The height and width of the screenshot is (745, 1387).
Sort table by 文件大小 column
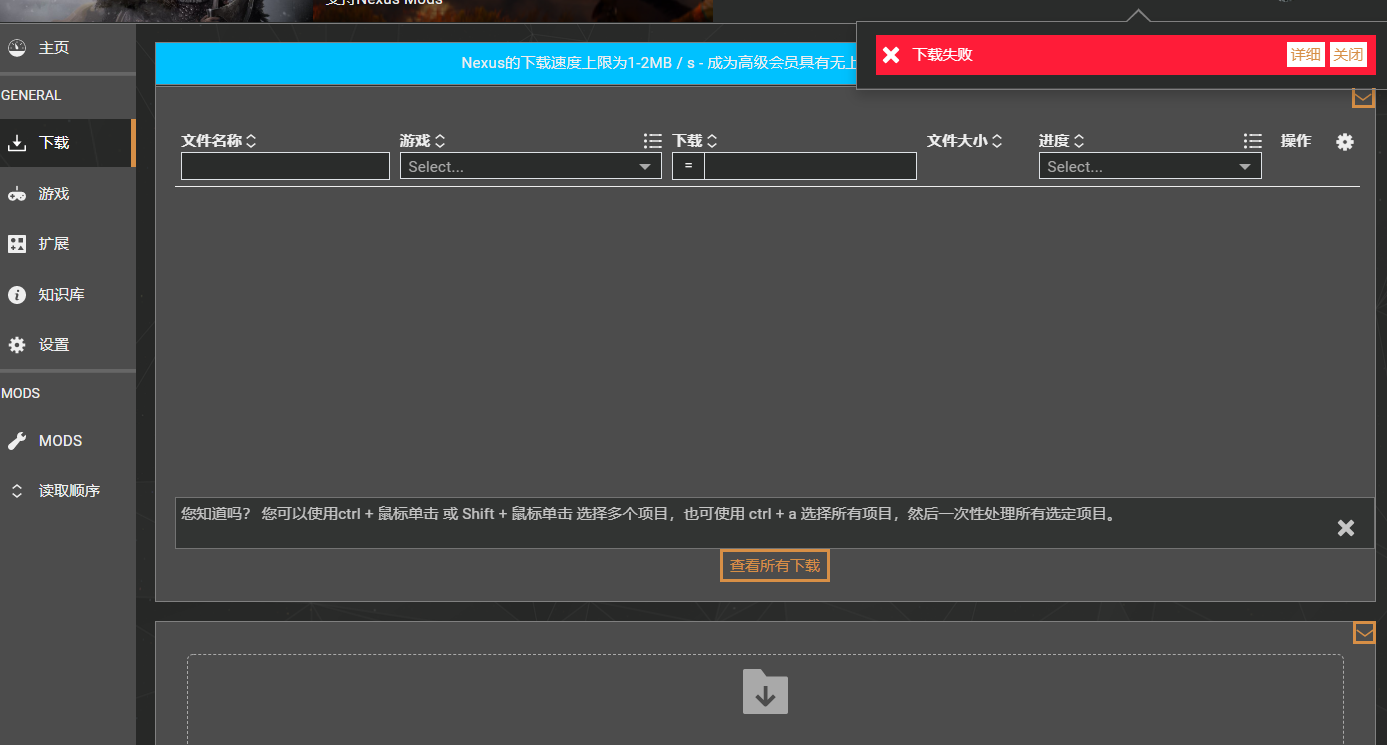tap(964, 141)
